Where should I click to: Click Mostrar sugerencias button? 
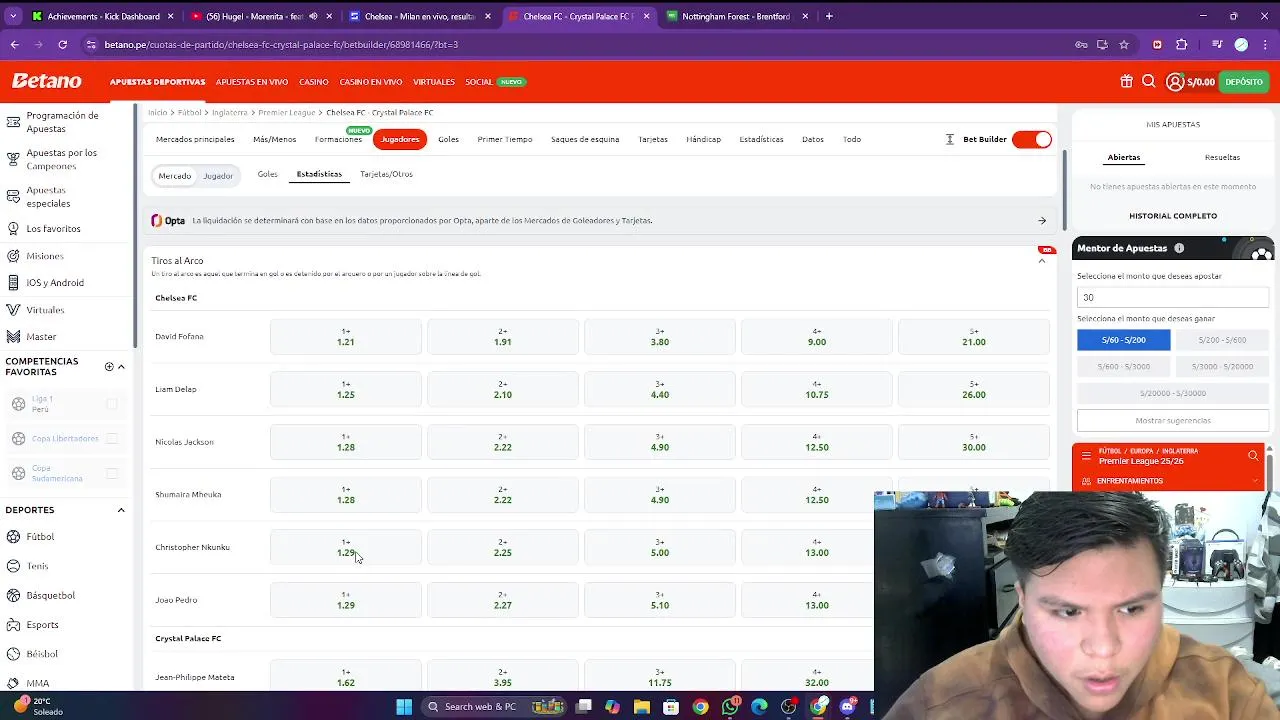click(x=1173, y=421)
